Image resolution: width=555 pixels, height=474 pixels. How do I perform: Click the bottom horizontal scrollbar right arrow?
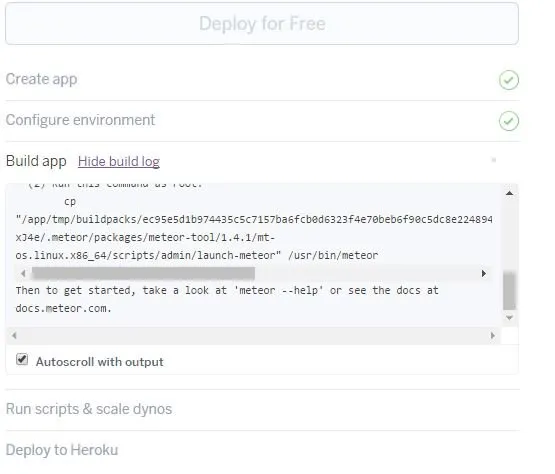point(492,335)
